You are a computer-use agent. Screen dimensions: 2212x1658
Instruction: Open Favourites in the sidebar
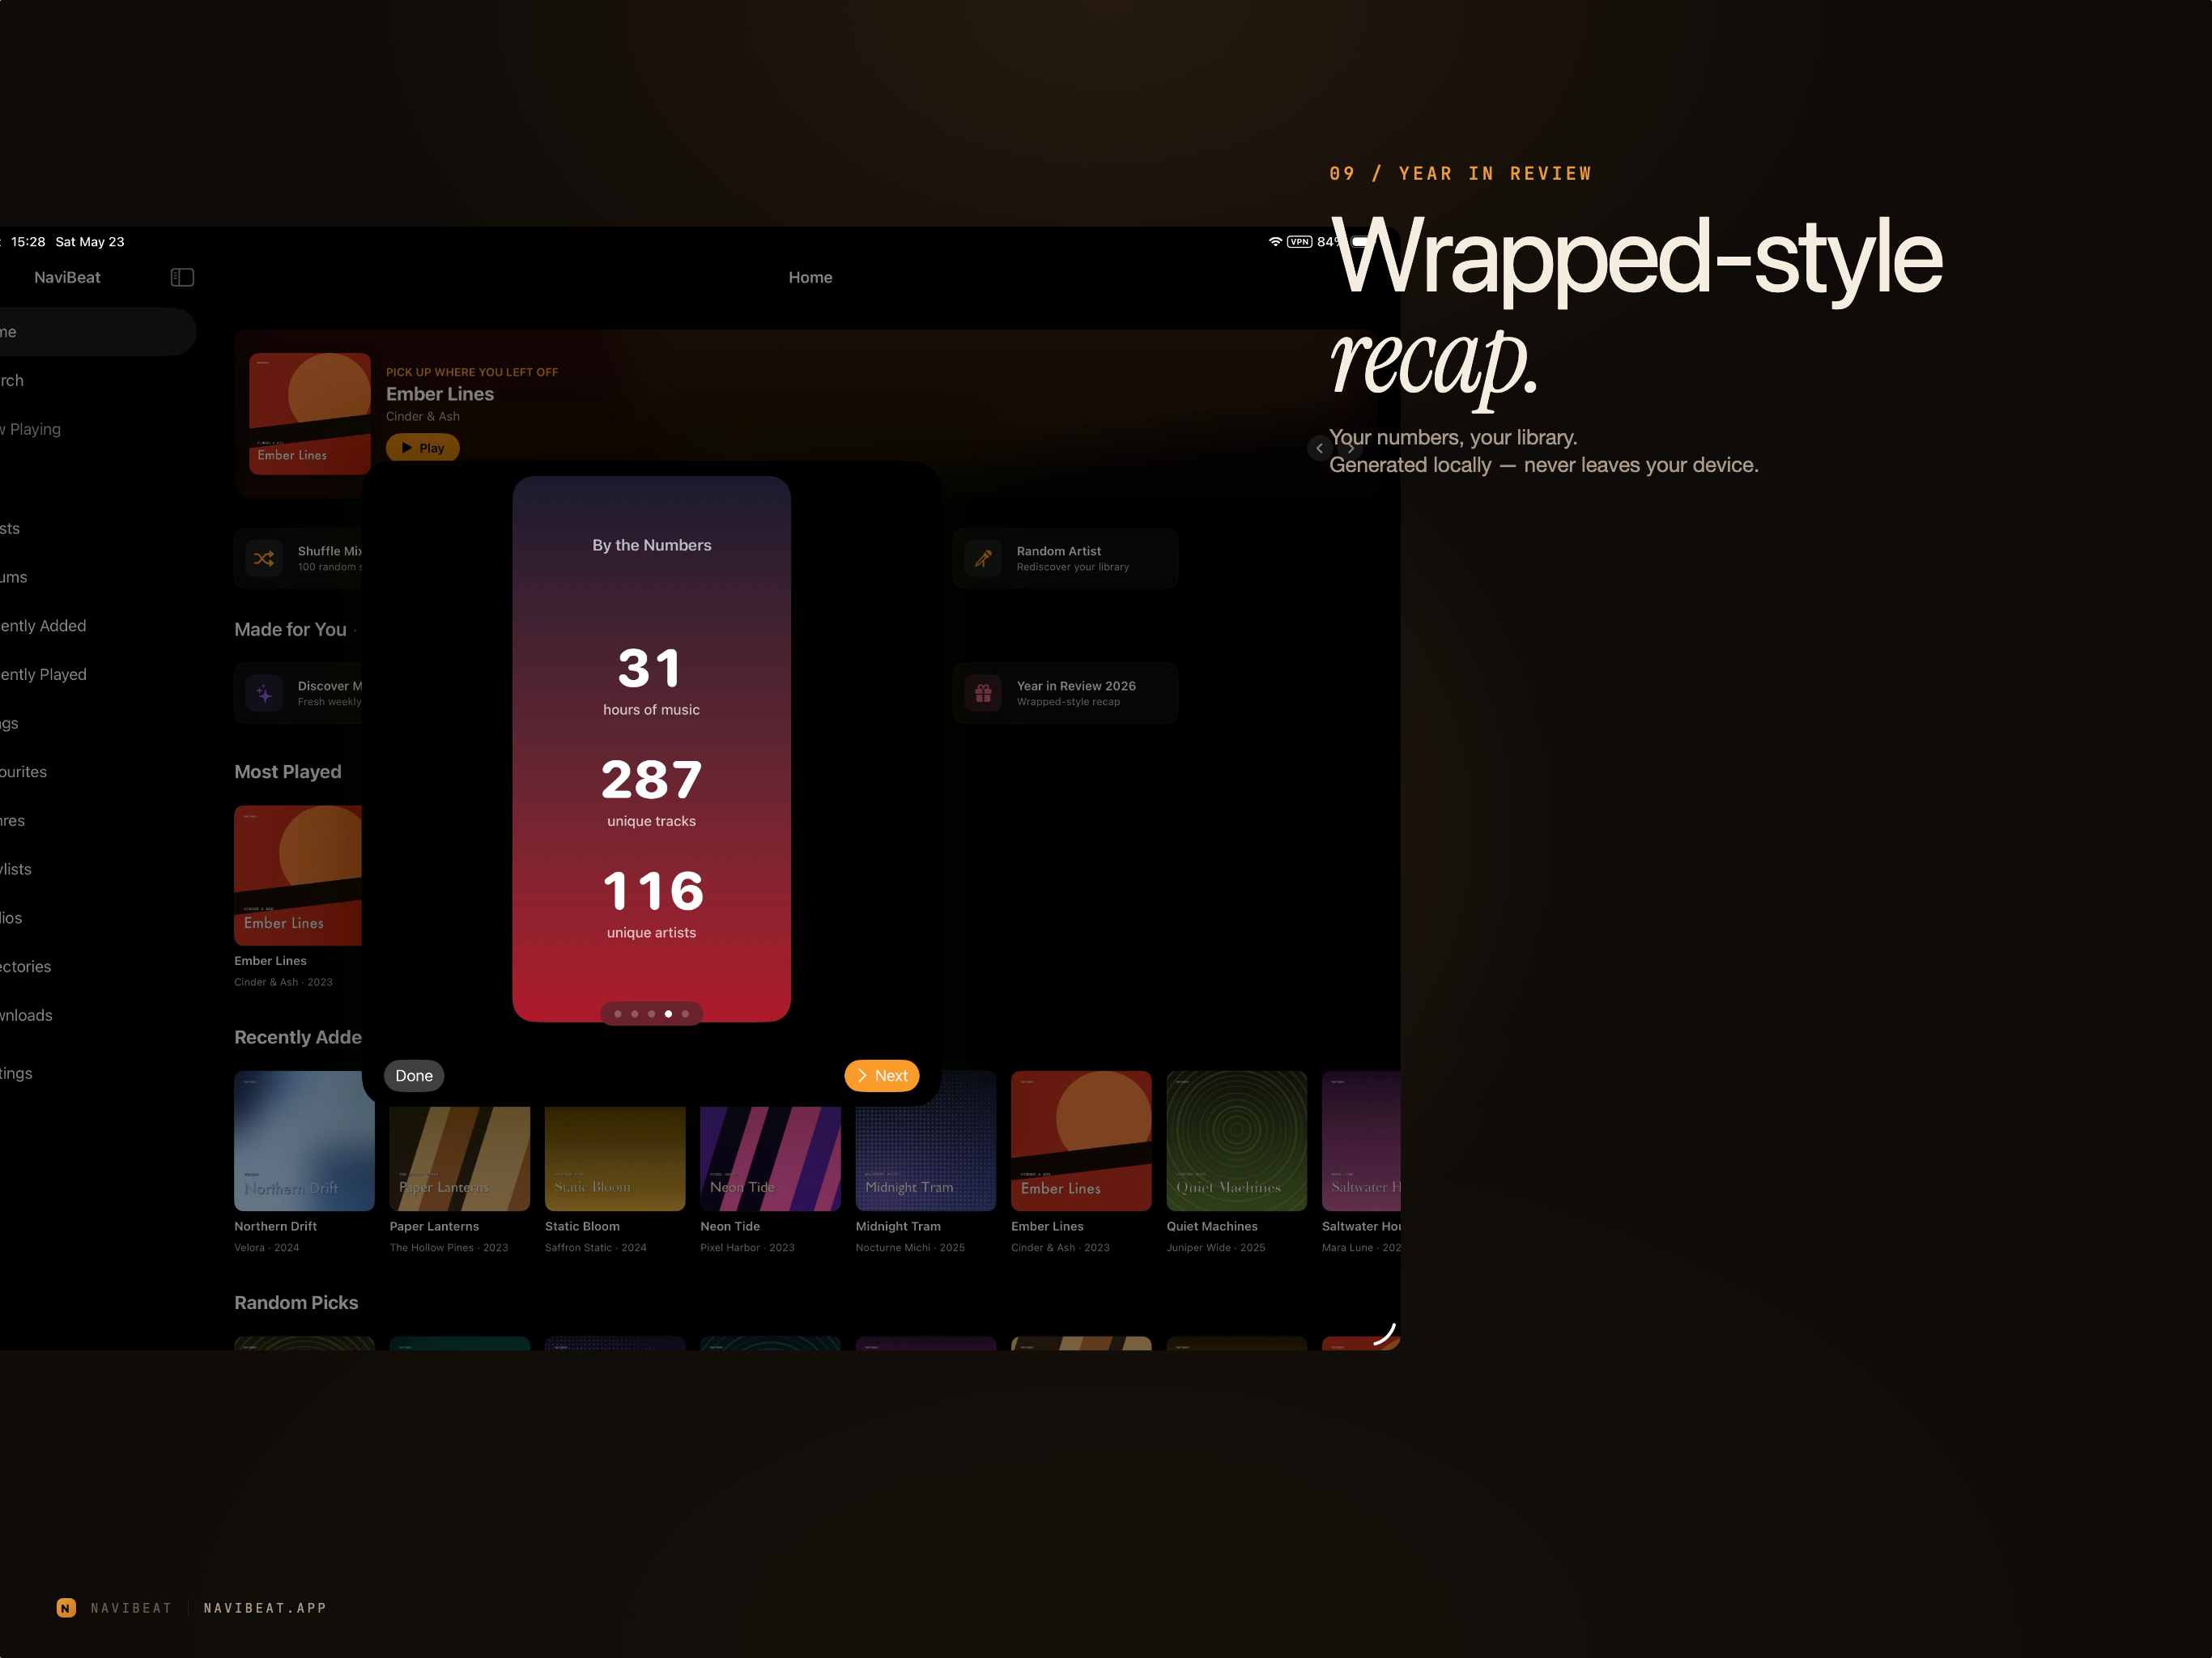coord(98,772)
